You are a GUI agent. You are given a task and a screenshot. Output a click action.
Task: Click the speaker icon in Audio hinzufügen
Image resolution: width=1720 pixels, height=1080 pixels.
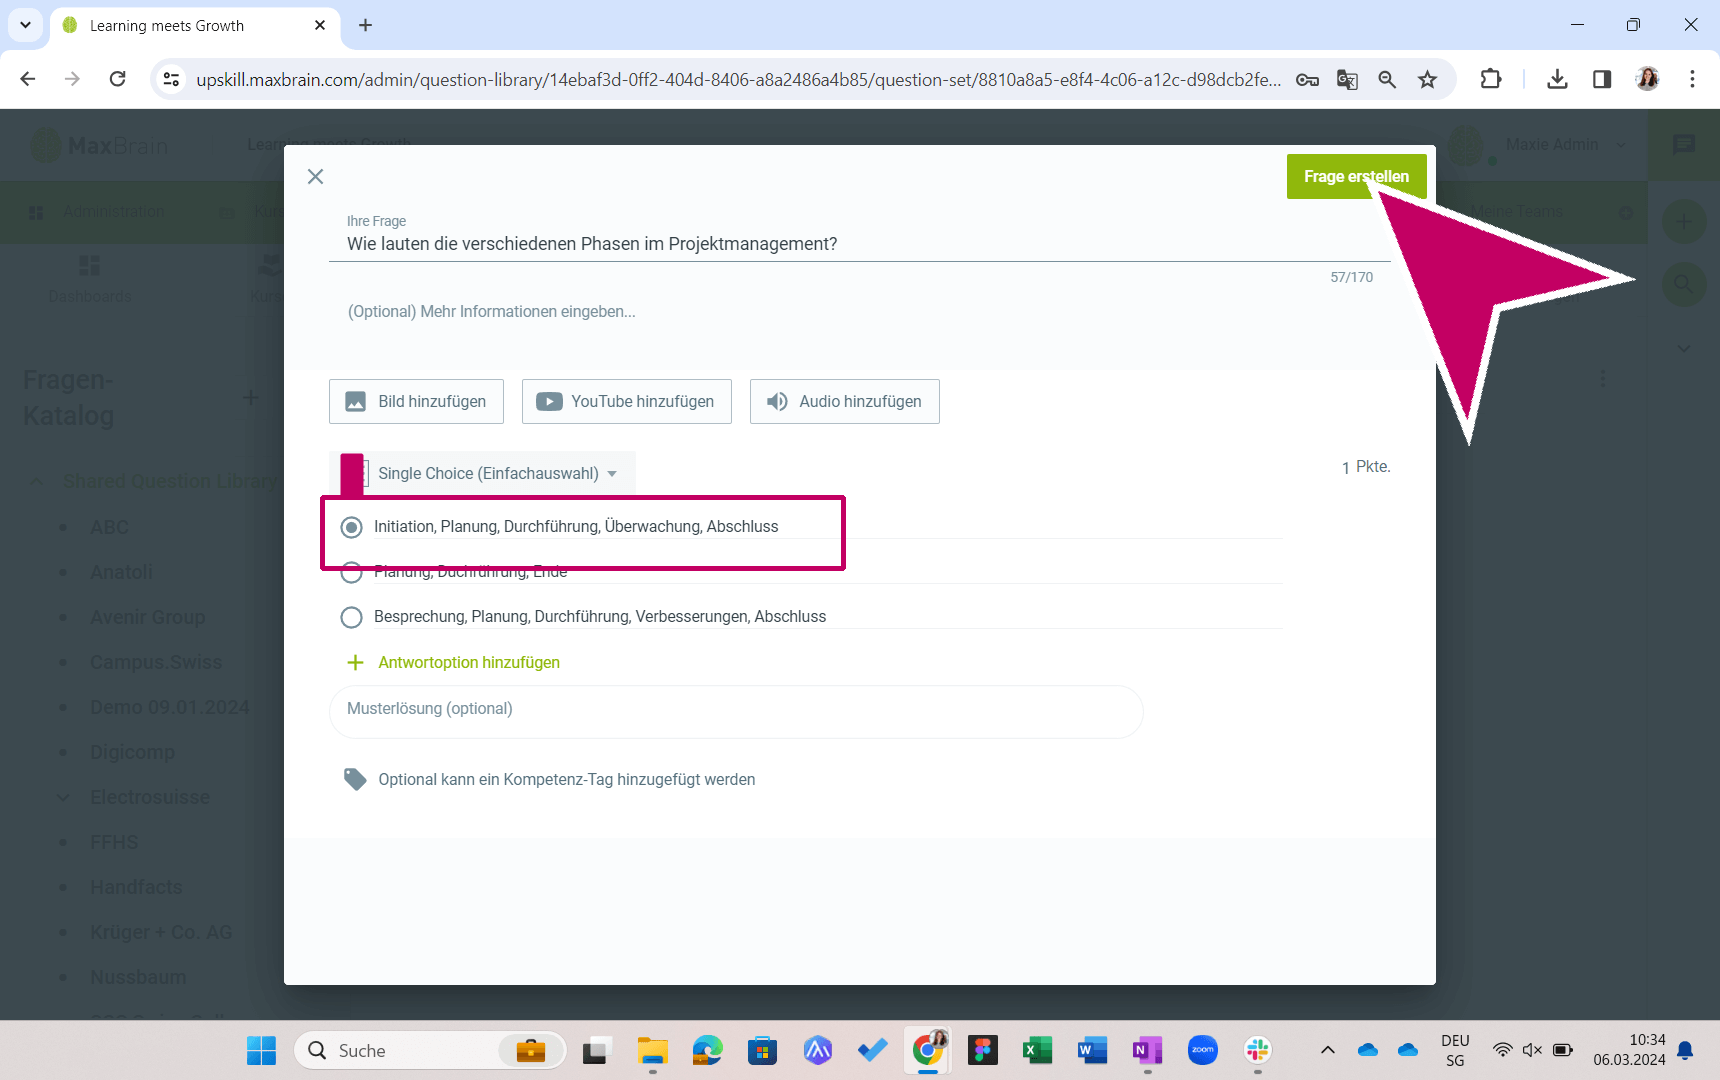777,401
